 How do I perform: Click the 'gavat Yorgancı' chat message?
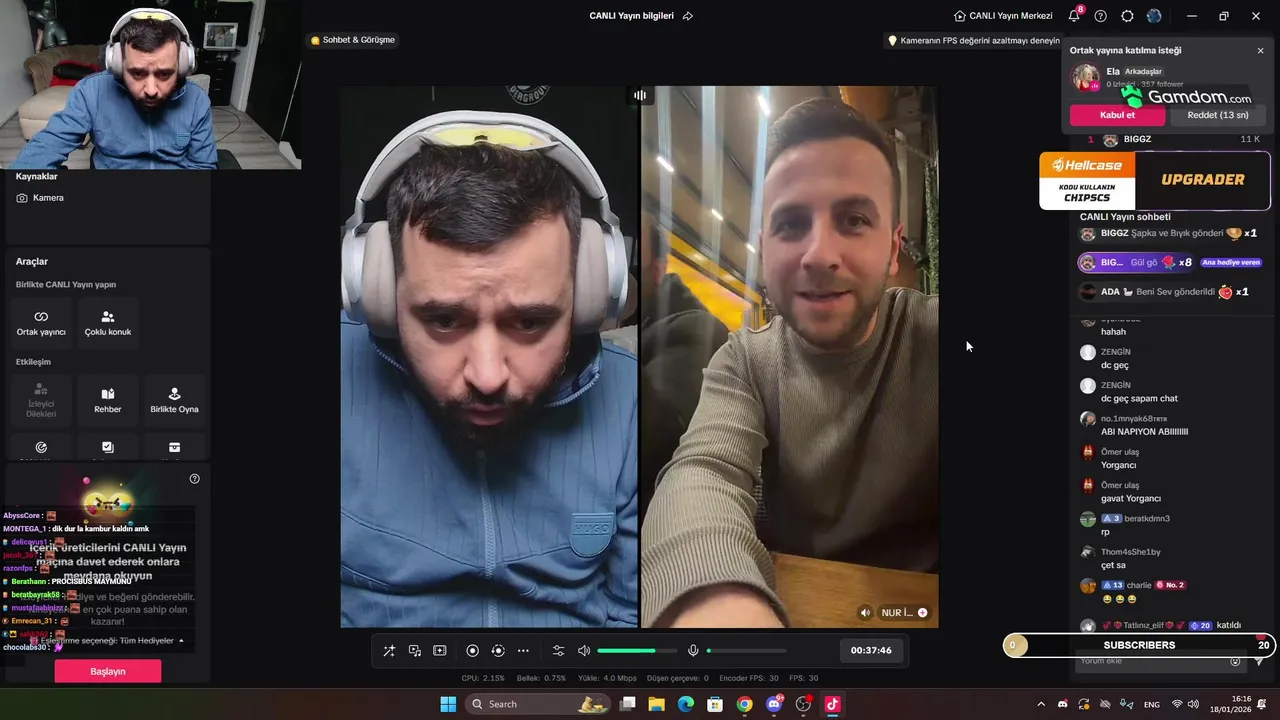(x=1131, y=498)
